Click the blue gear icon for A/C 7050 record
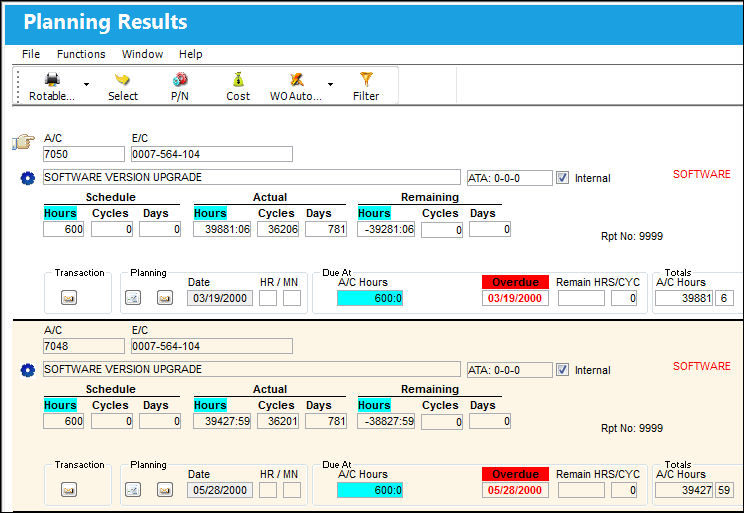The height and width of the screenshot is (513, 744). (28, 178)
